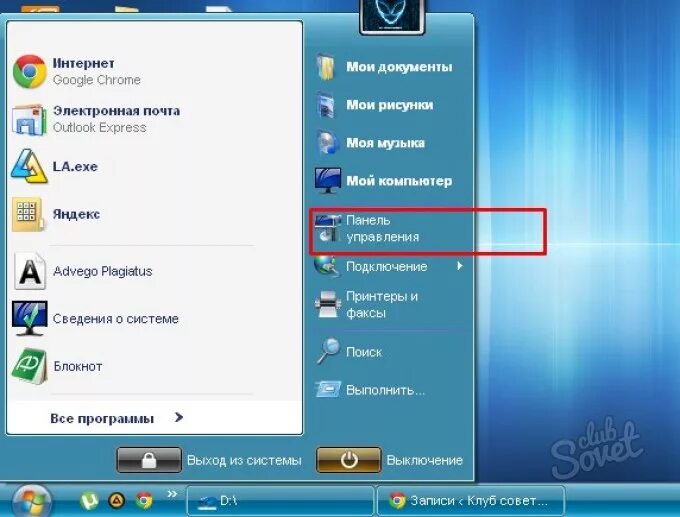680x517 pixels.
Task: Click the Блокнот text label
Action: click(x=78, y=366)
